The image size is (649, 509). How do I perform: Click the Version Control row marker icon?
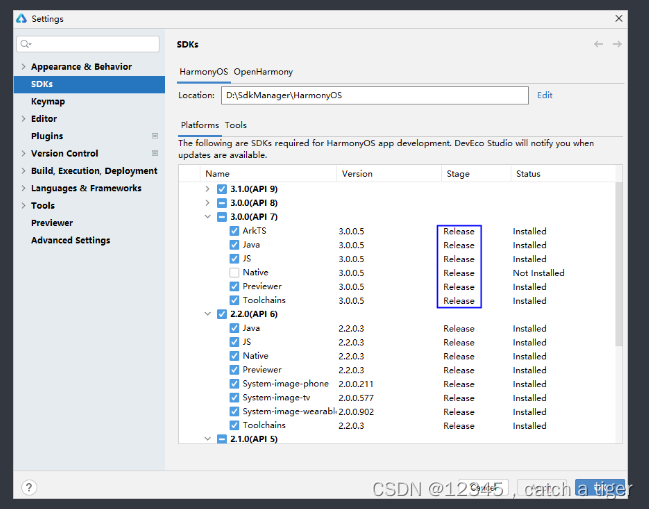point(155,153)
